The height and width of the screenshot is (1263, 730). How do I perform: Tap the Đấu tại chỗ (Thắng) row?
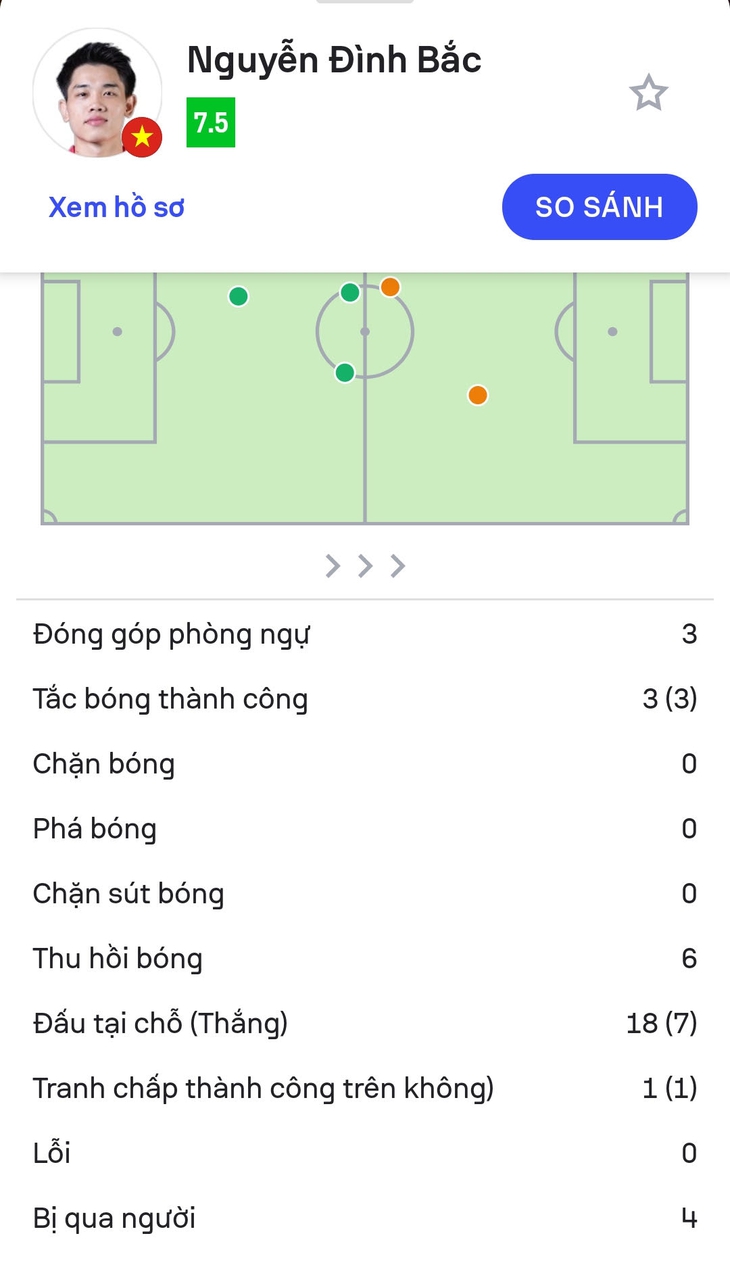click(365, 1024)
